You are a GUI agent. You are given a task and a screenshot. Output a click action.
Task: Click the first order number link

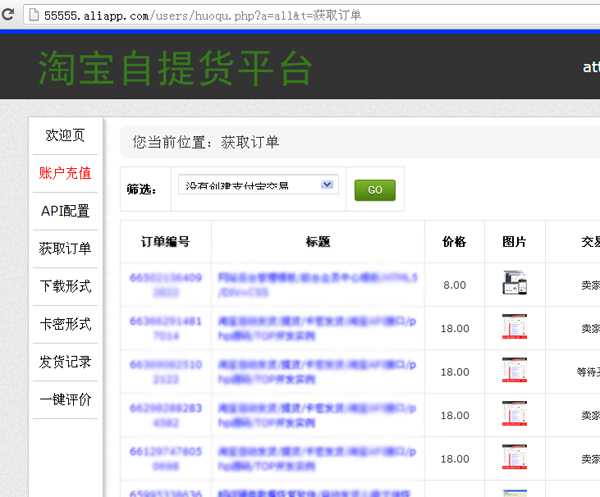166,285
